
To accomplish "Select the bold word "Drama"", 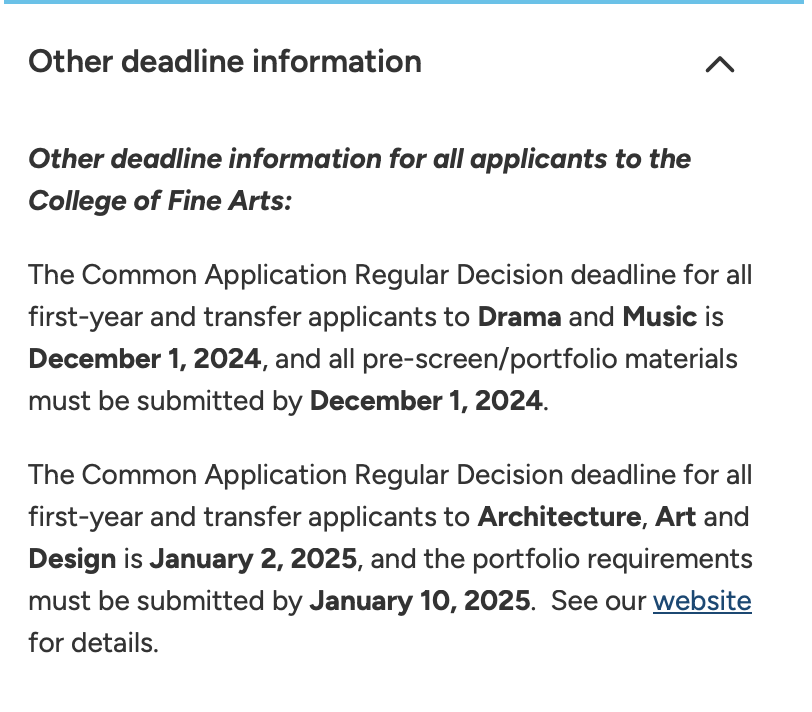I will coord(519,317).
